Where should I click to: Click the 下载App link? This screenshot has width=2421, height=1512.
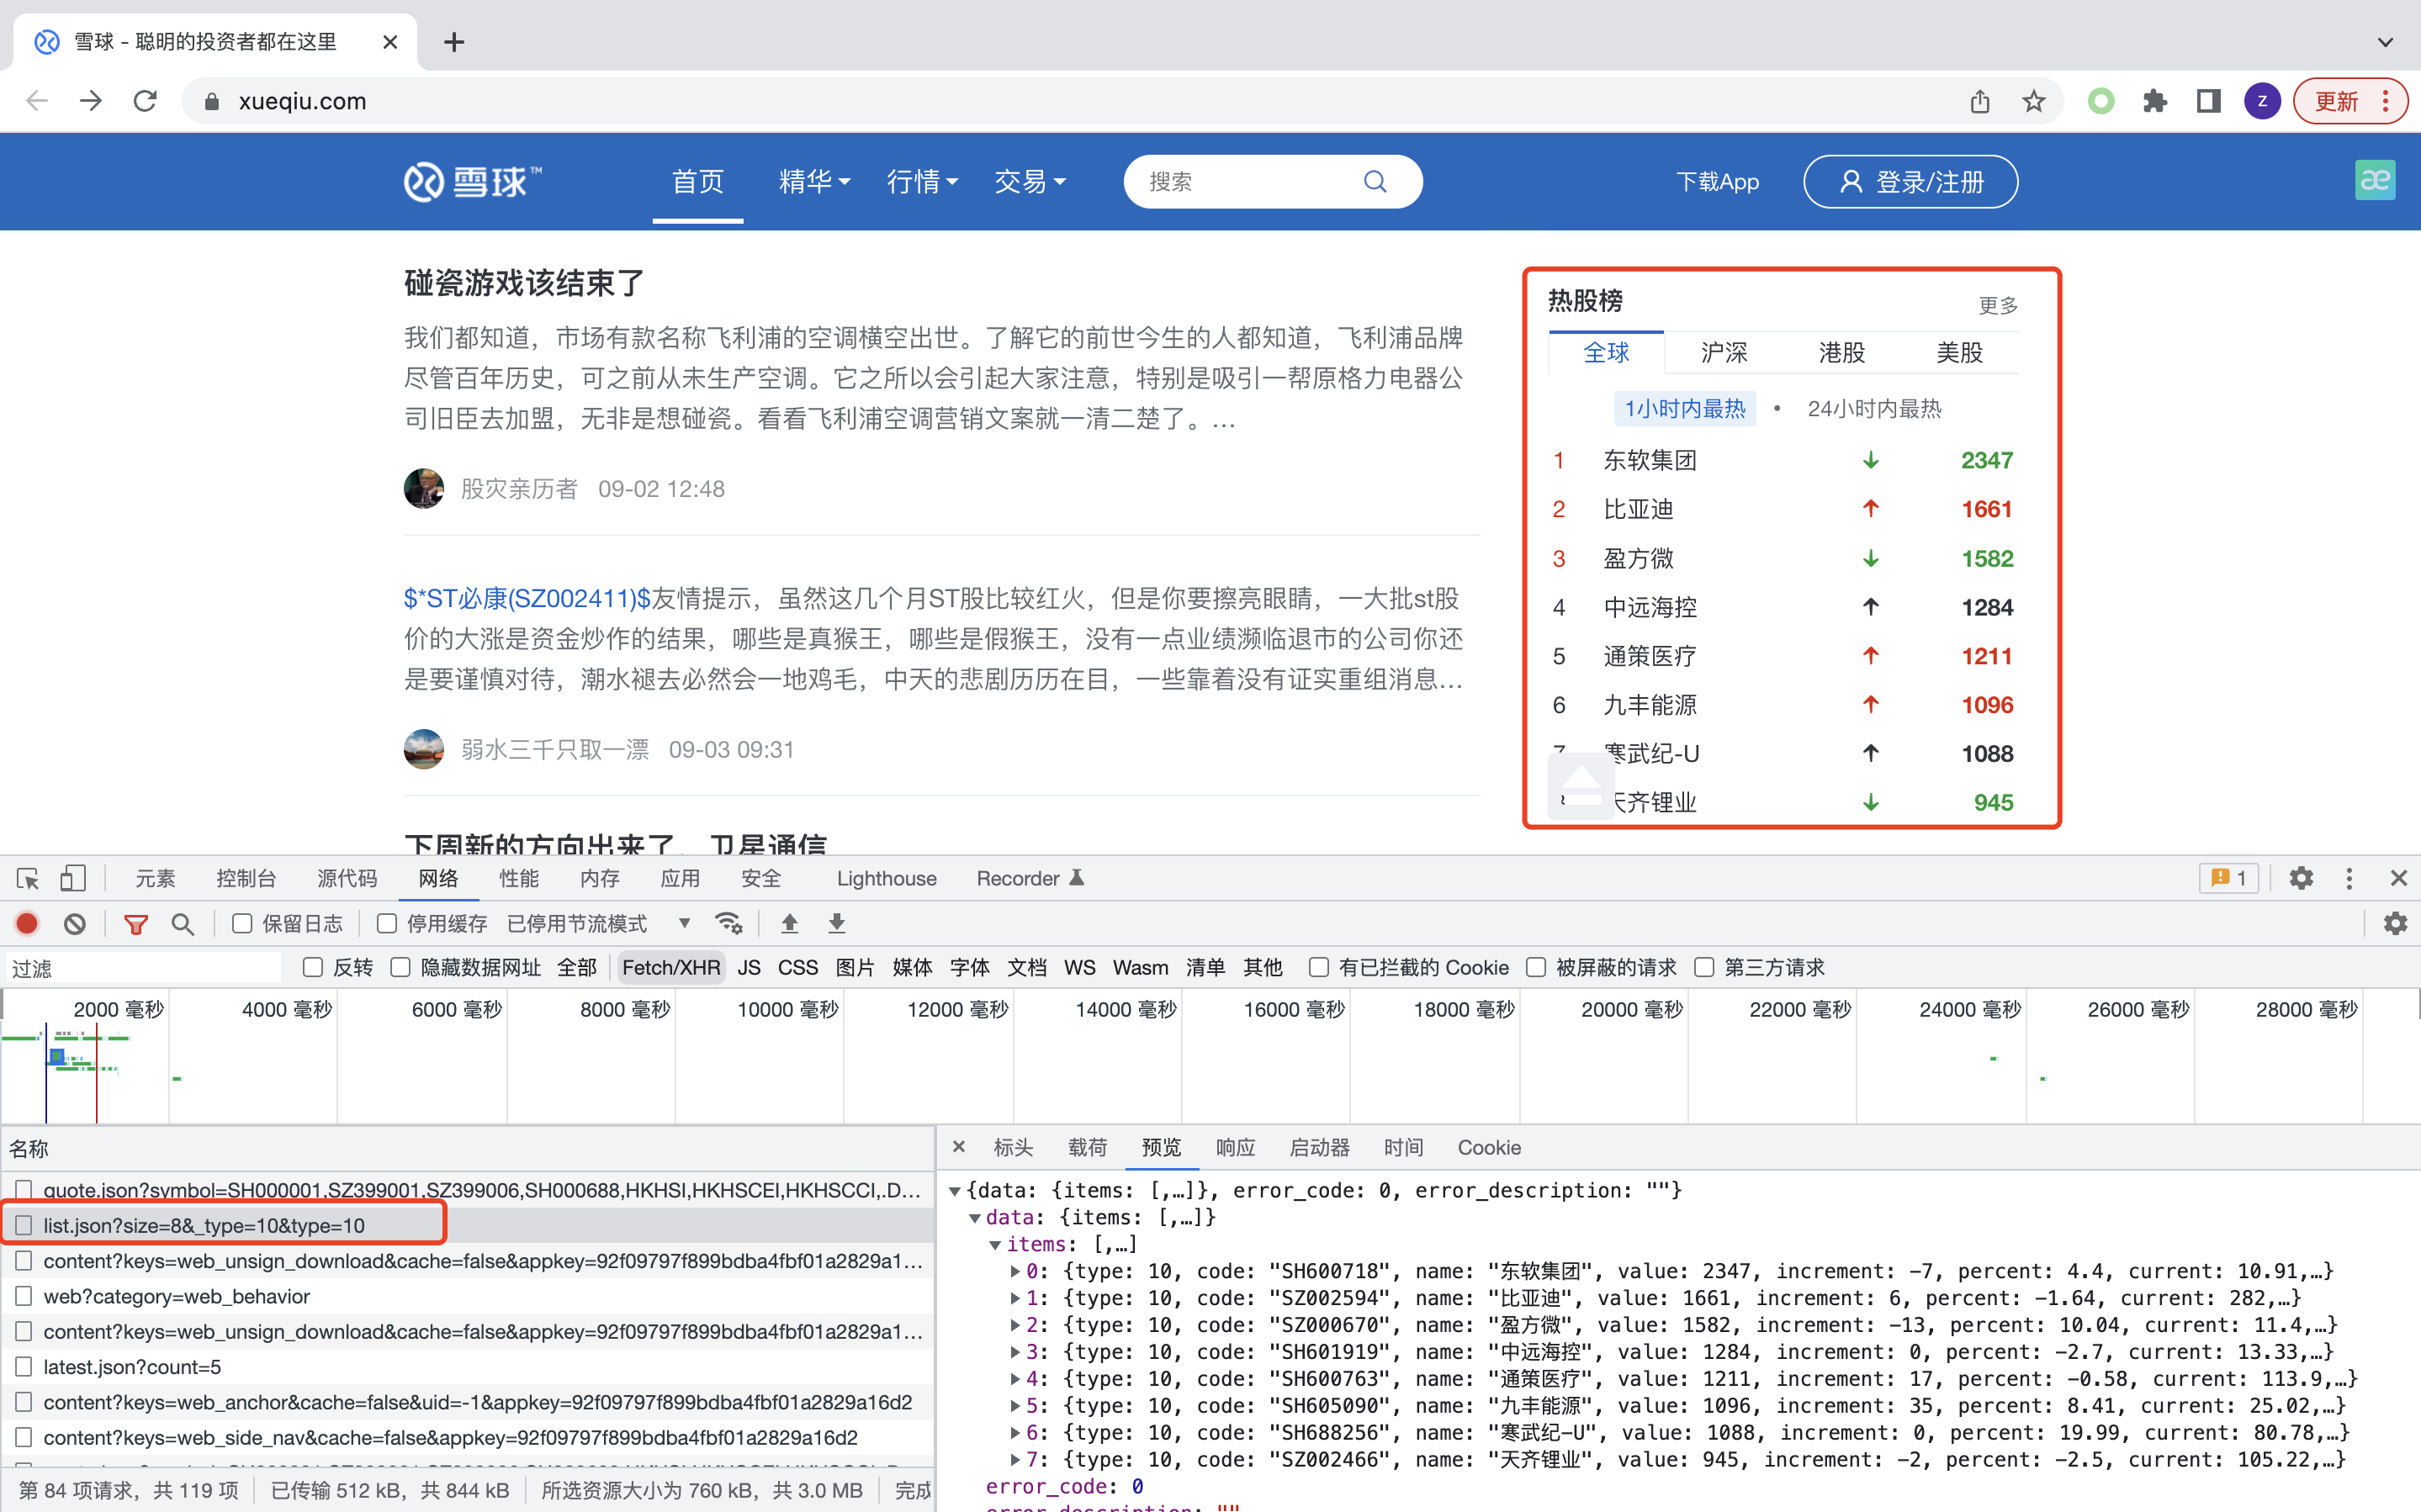pos(1717,181)
